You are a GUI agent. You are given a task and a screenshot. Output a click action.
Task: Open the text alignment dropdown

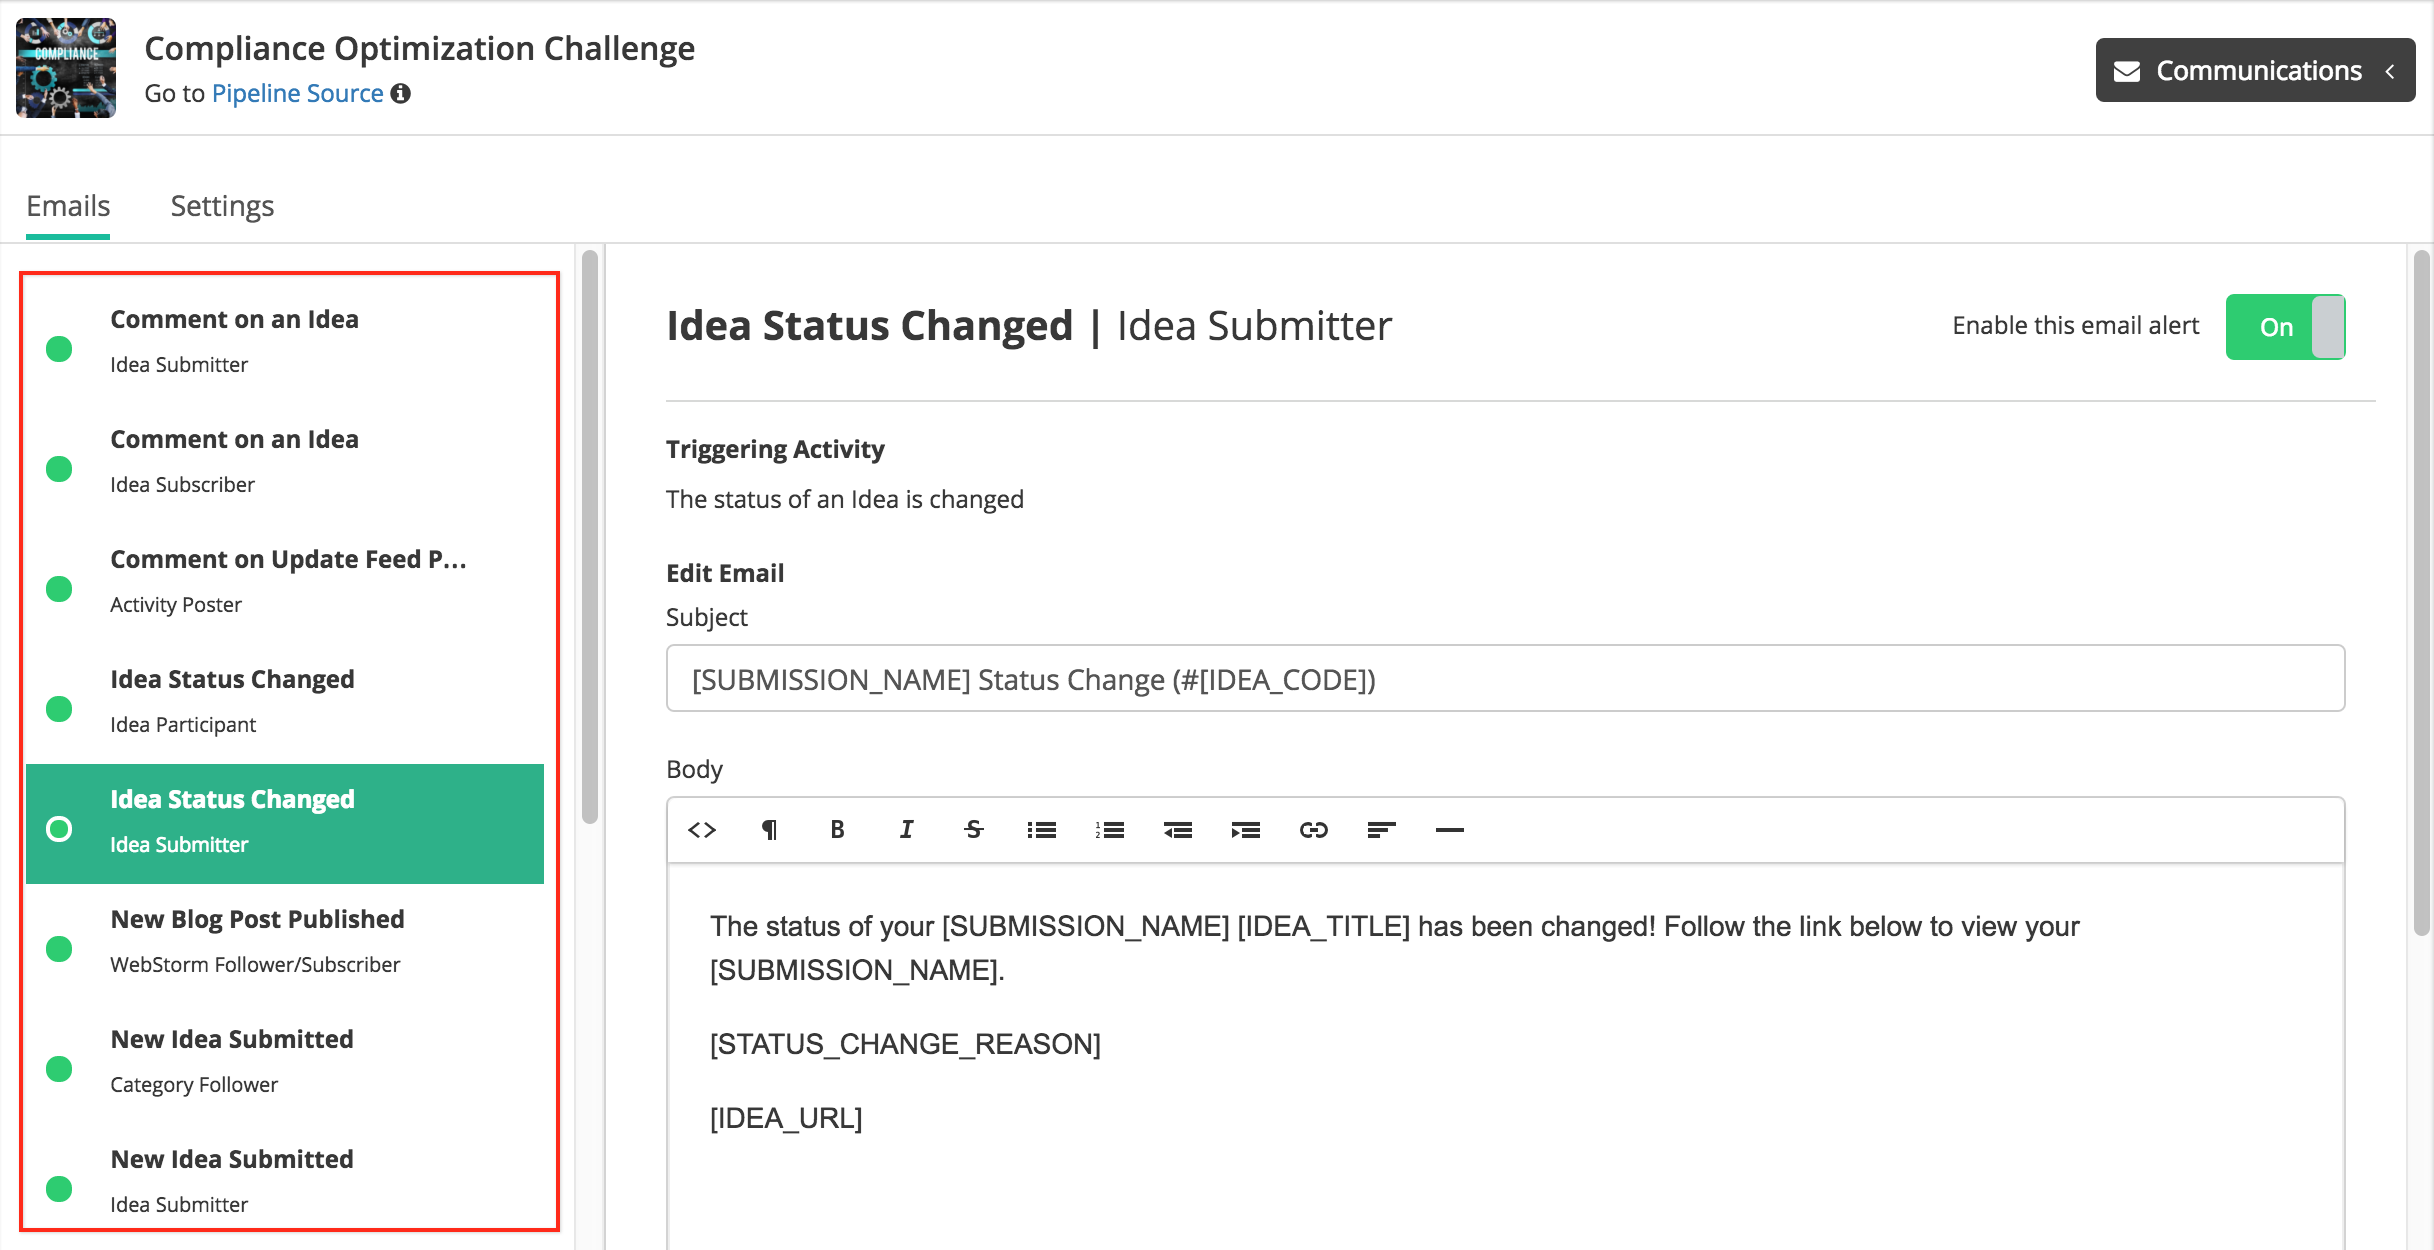tap(1381, 830)
